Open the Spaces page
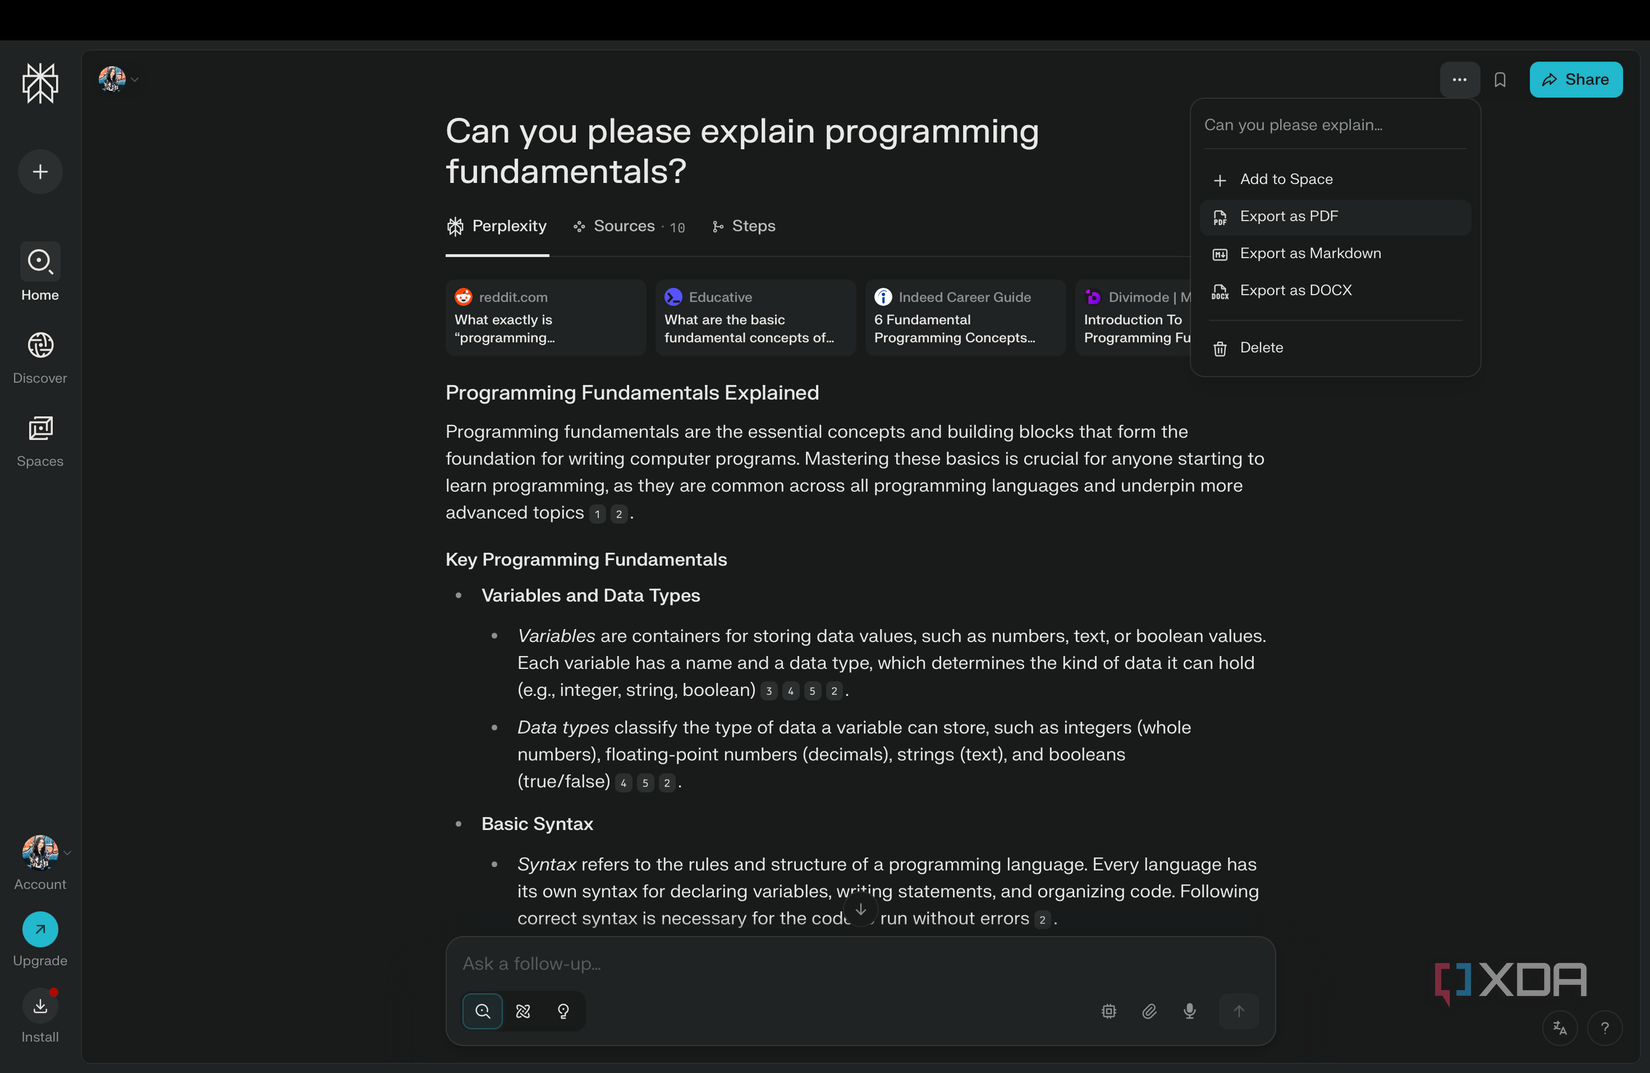 (40, 440)
